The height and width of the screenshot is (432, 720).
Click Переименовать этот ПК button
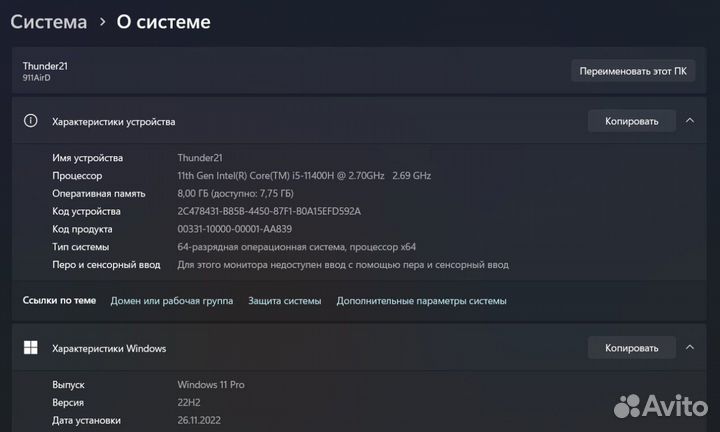tap(633, 71)
